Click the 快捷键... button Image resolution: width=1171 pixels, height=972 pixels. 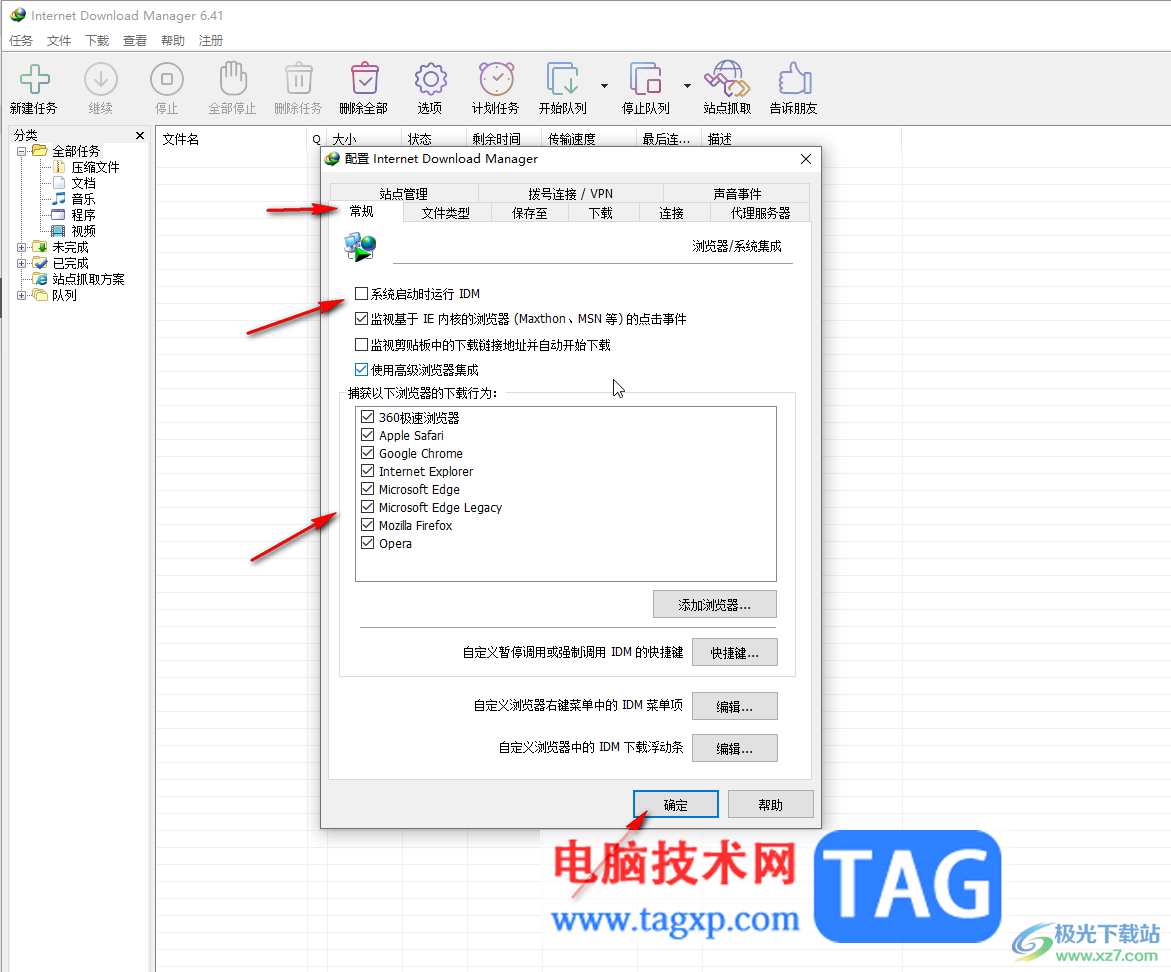[x=735, y=652]
